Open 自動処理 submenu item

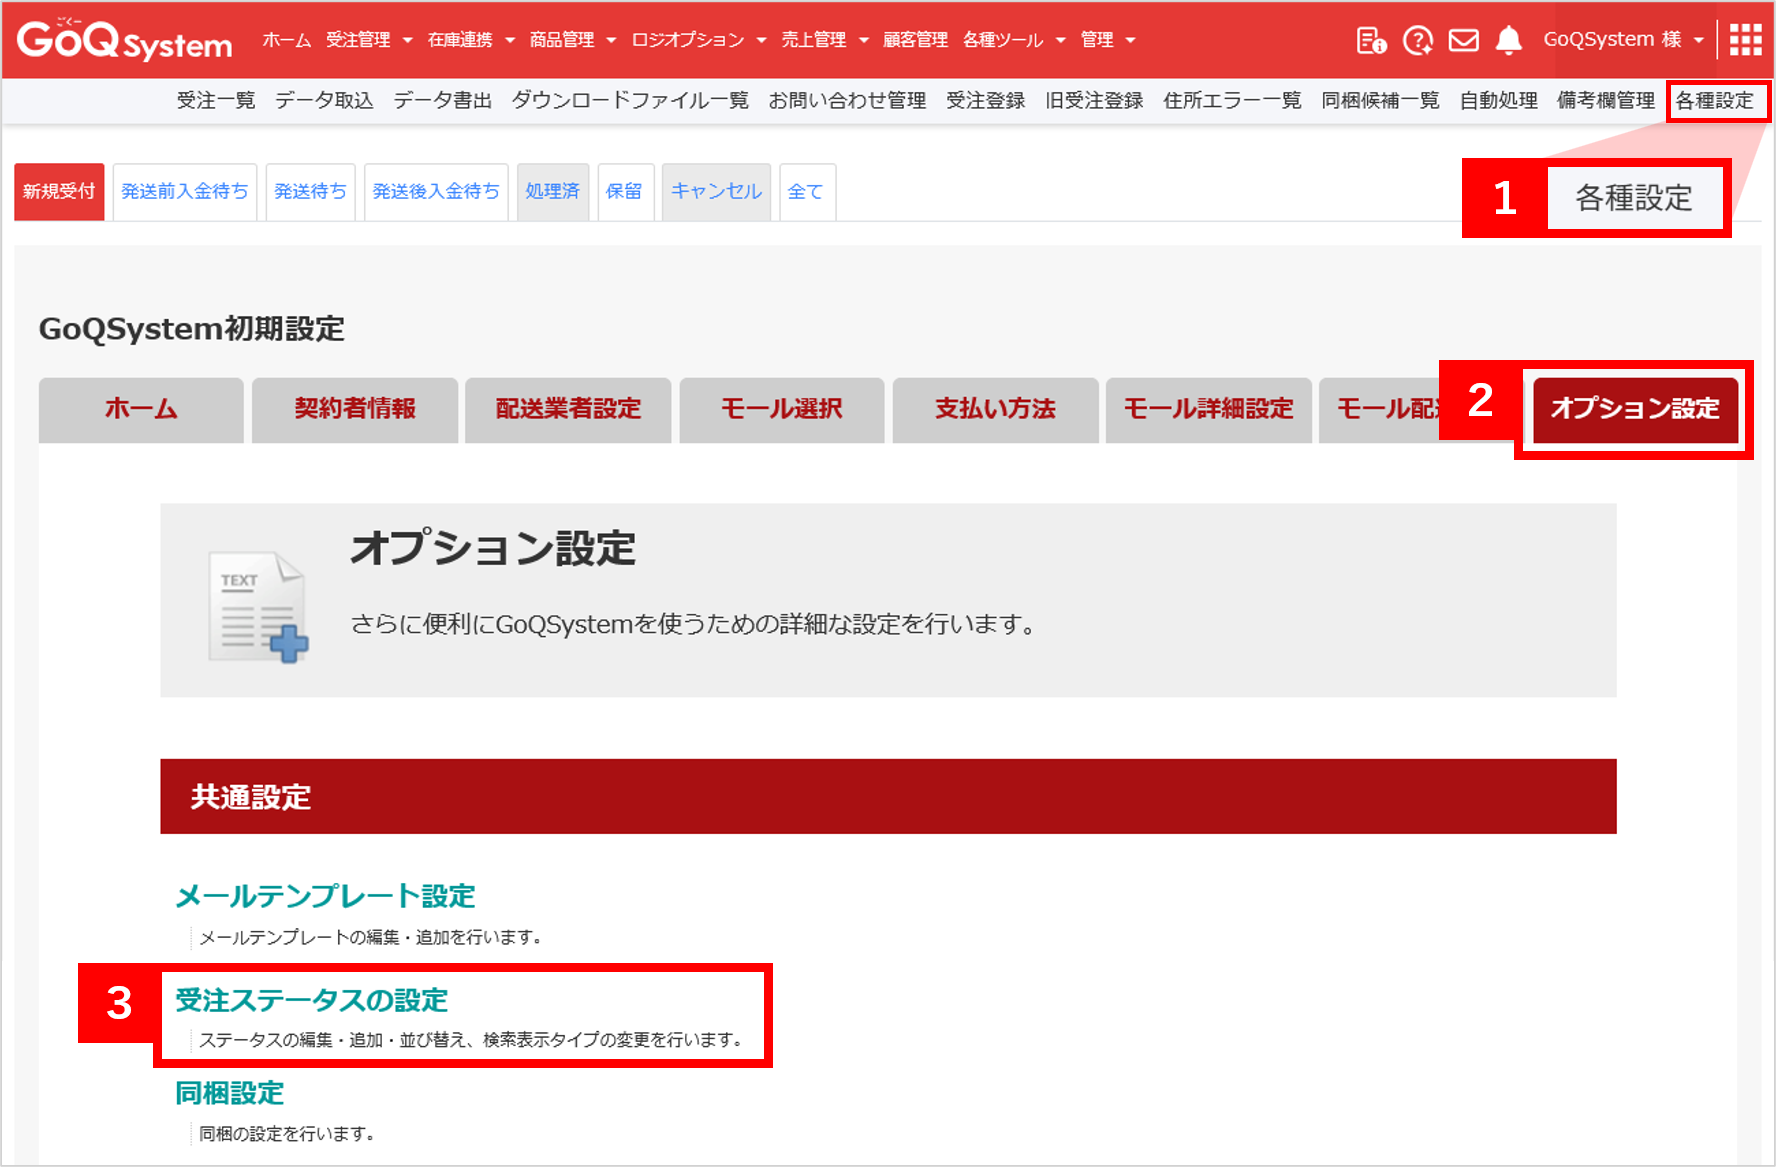point(1498,101)
